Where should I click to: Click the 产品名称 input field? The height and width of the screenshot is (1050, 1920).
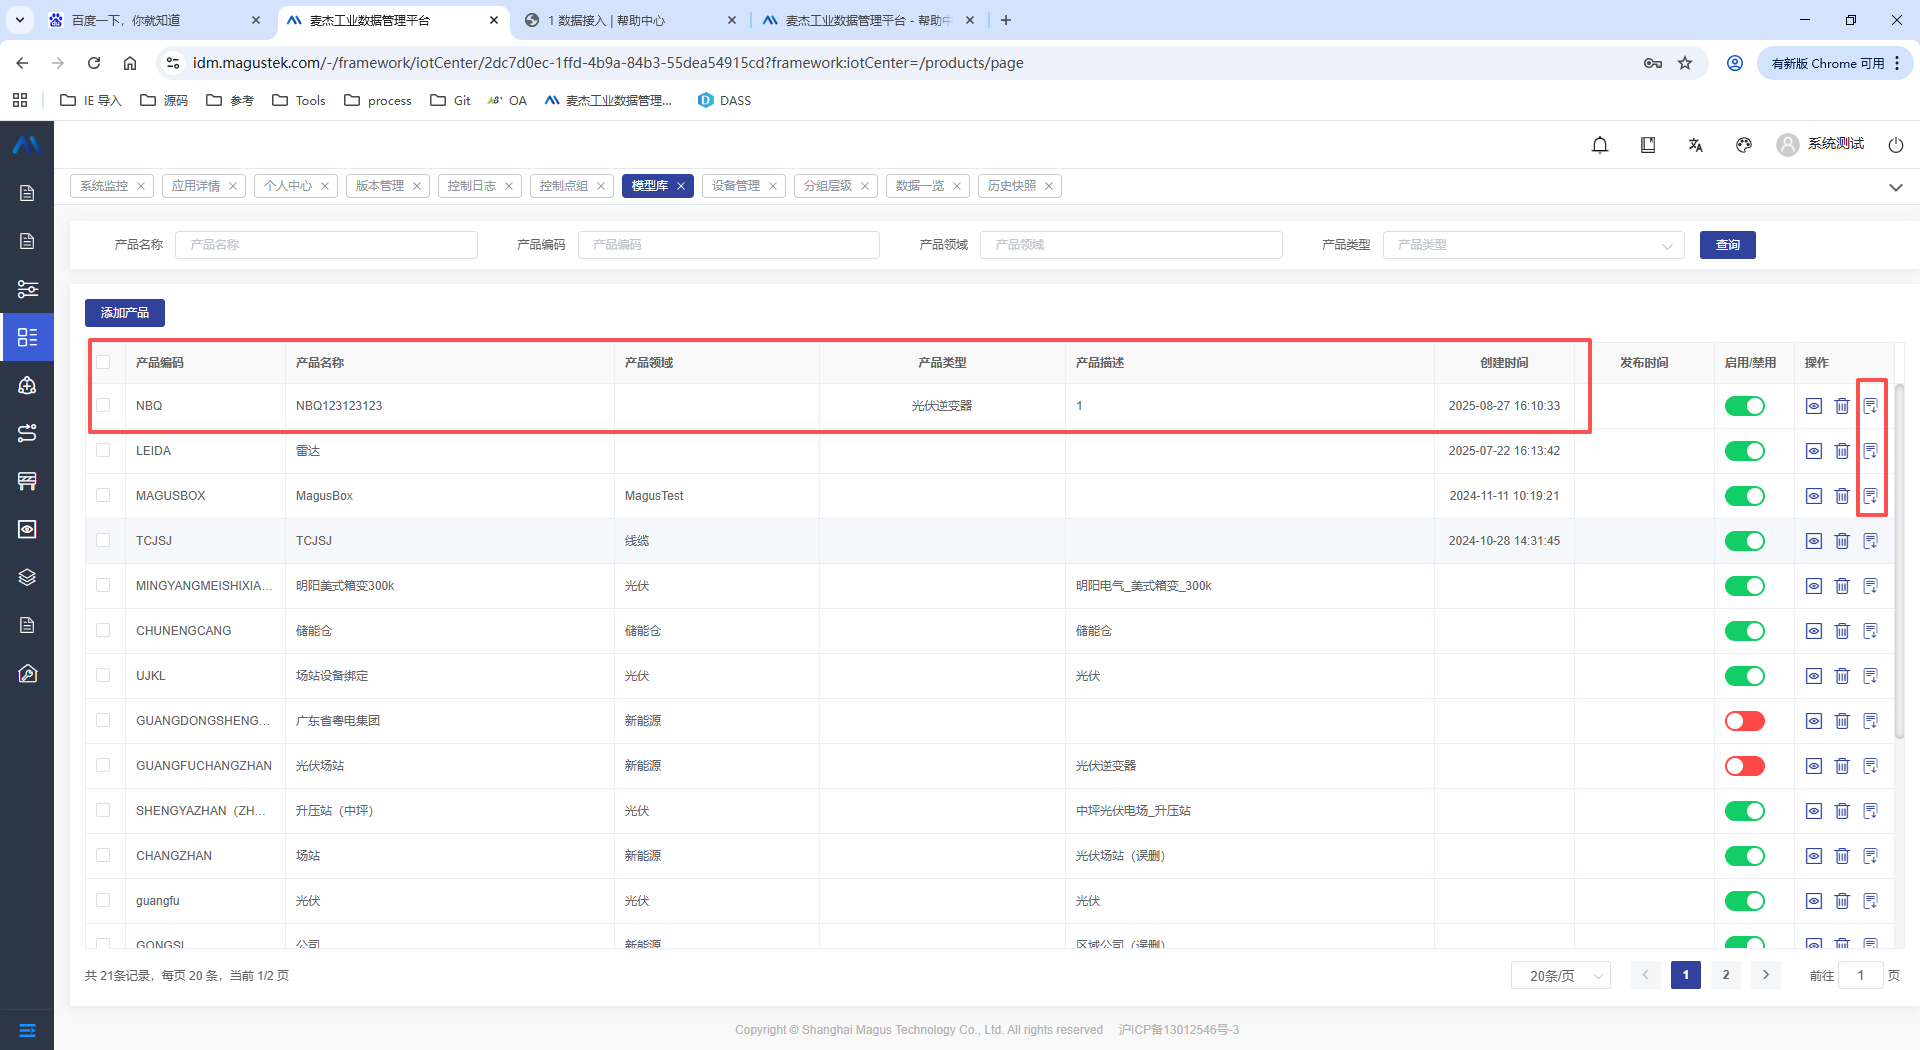click(x=326, y=245)
